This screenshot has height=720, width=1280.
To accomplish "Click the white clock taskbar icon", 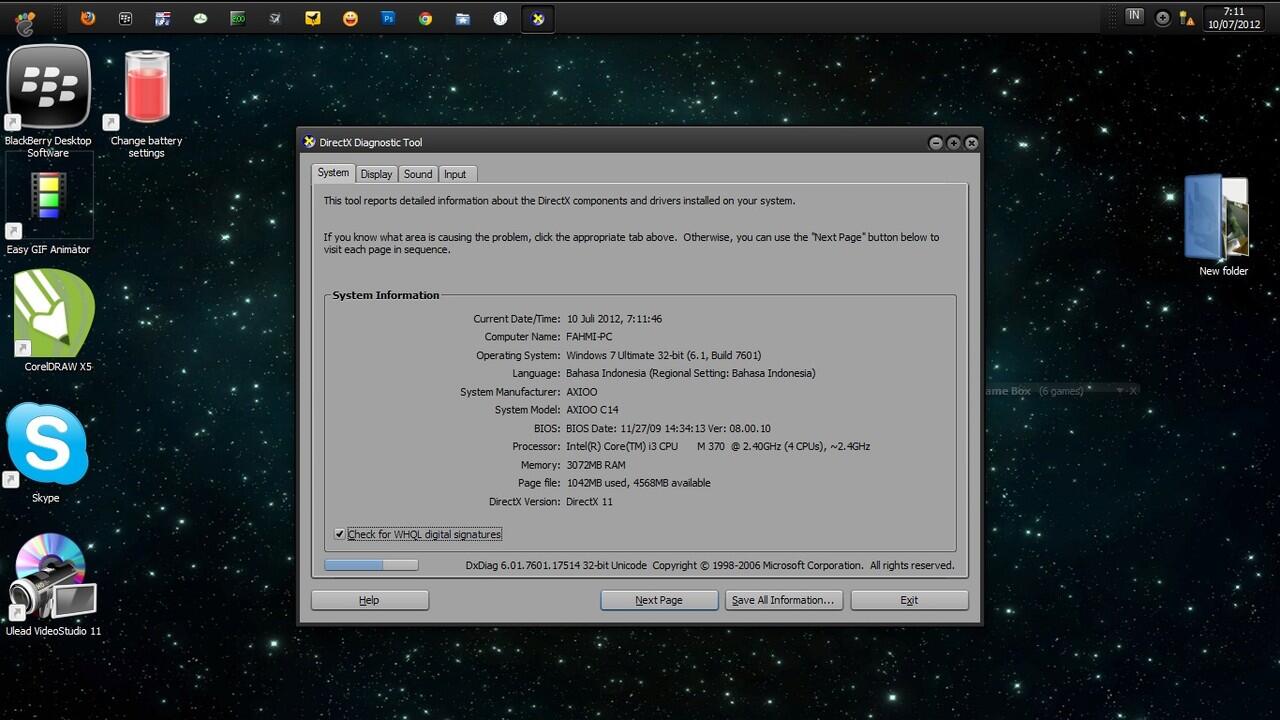I will [500, 18].
